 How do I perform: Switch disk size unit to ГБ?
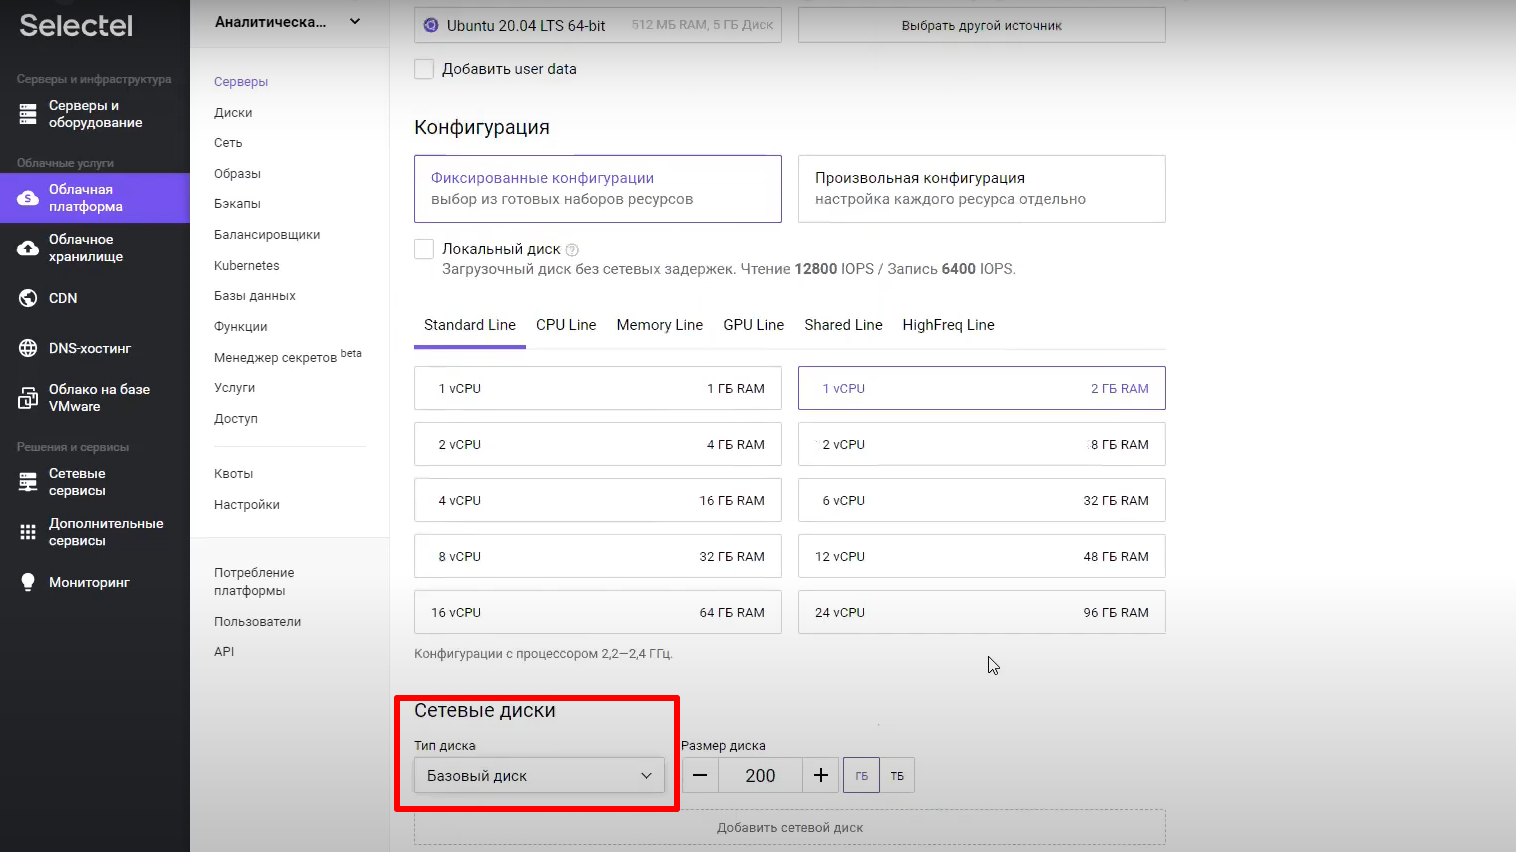point(861,775)
